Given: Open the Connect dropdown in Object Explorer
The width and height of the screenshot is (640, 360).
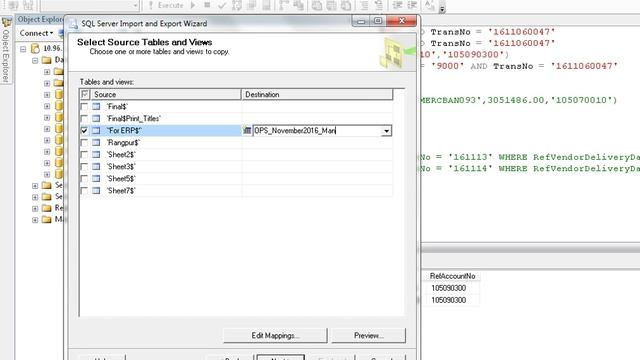Looking at the screenshot, I should pyautogui.click(x=36, y=33).
